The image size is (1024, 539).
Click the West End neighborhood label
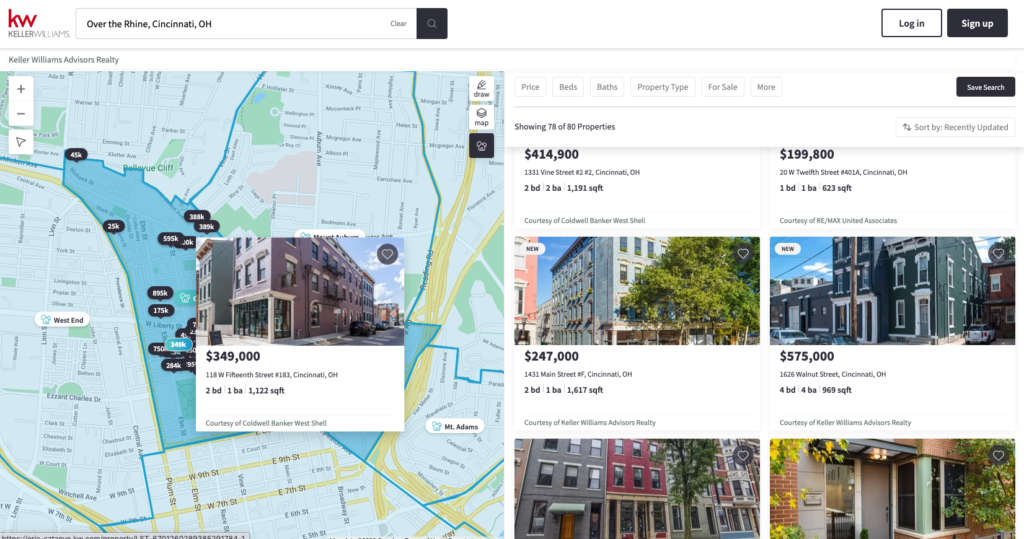61,320
